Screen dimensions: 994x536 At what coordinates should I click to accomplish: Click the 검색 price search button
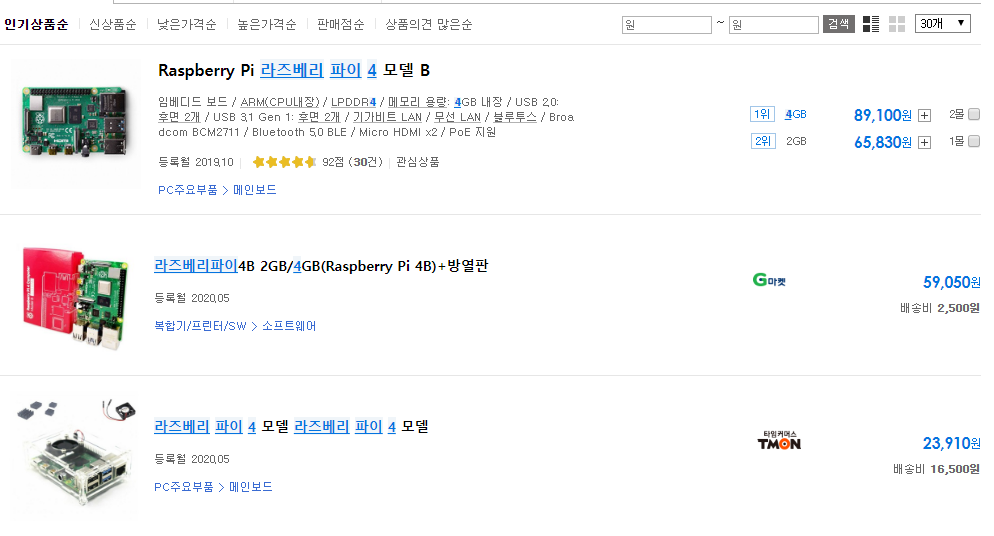tap(839, 24)
